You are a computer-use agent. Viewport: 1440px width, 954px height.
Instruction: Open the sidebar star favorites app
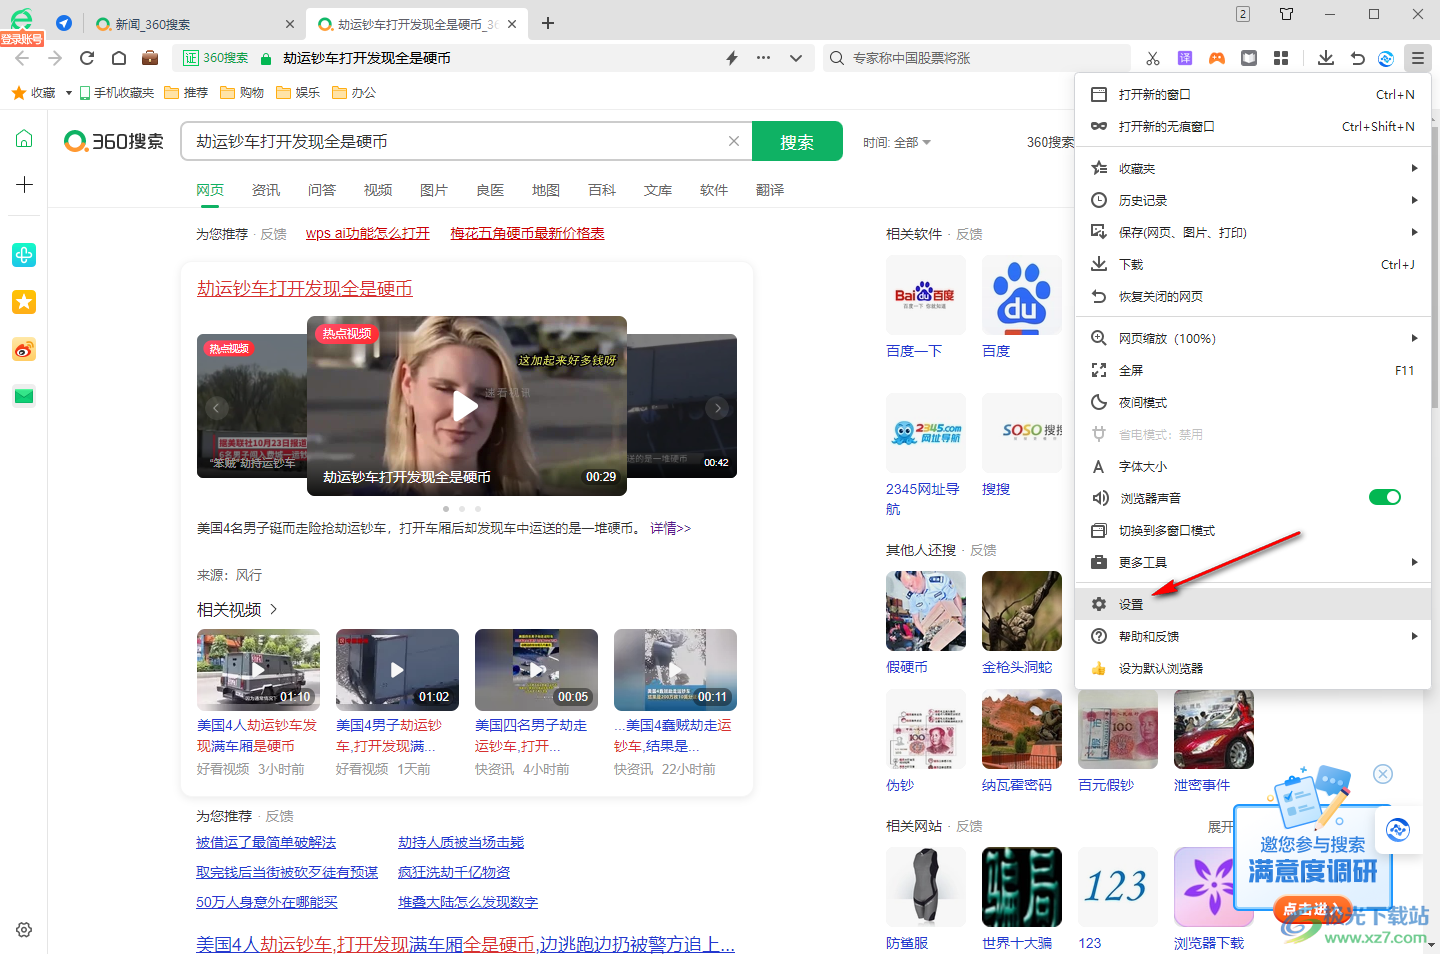tap(24, 302)
